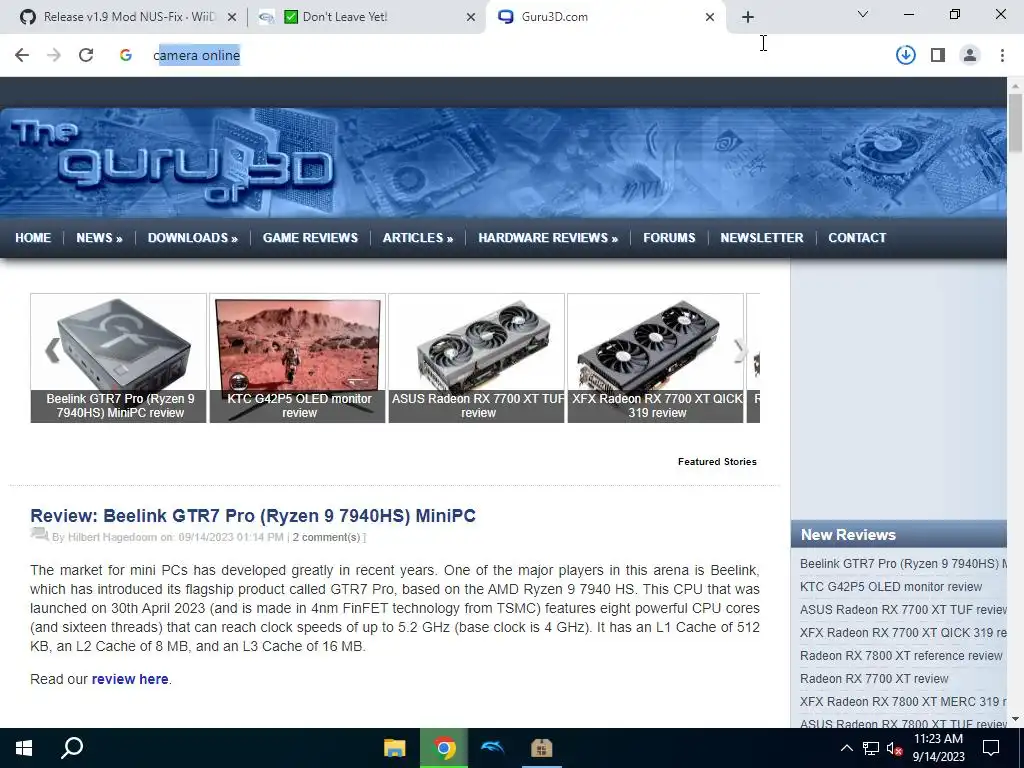Click the muted volume tray icon

894,748
